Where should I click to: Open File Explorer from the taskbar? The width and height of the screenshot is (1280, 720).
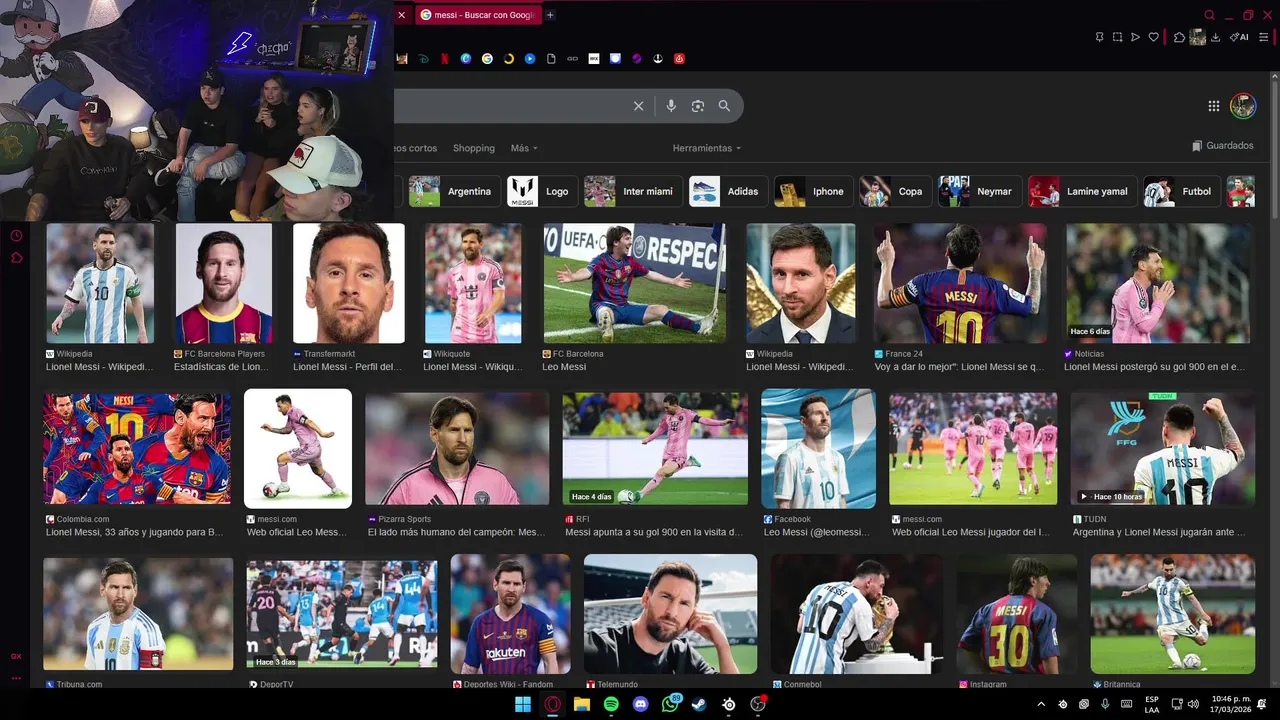[581, 704]
